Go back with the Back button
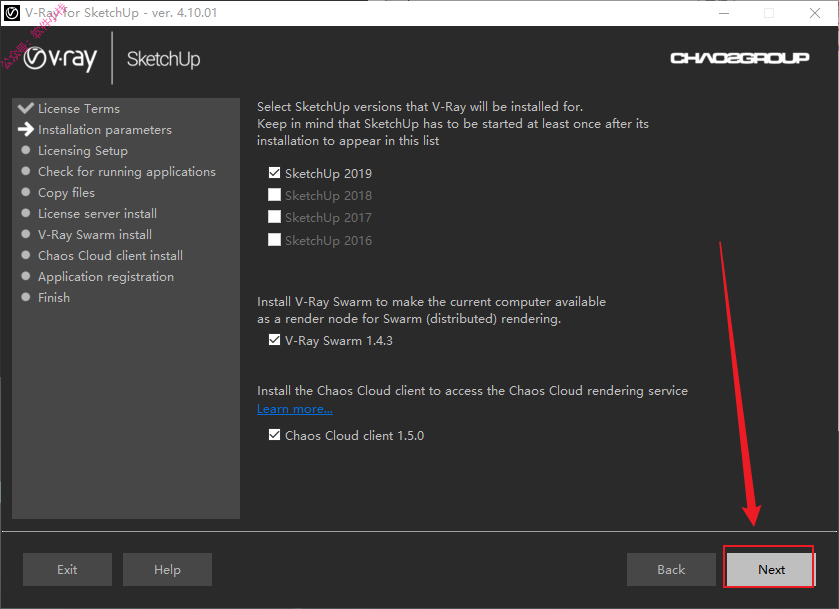The width and height of the screenshot is (839, 609). 671,569
